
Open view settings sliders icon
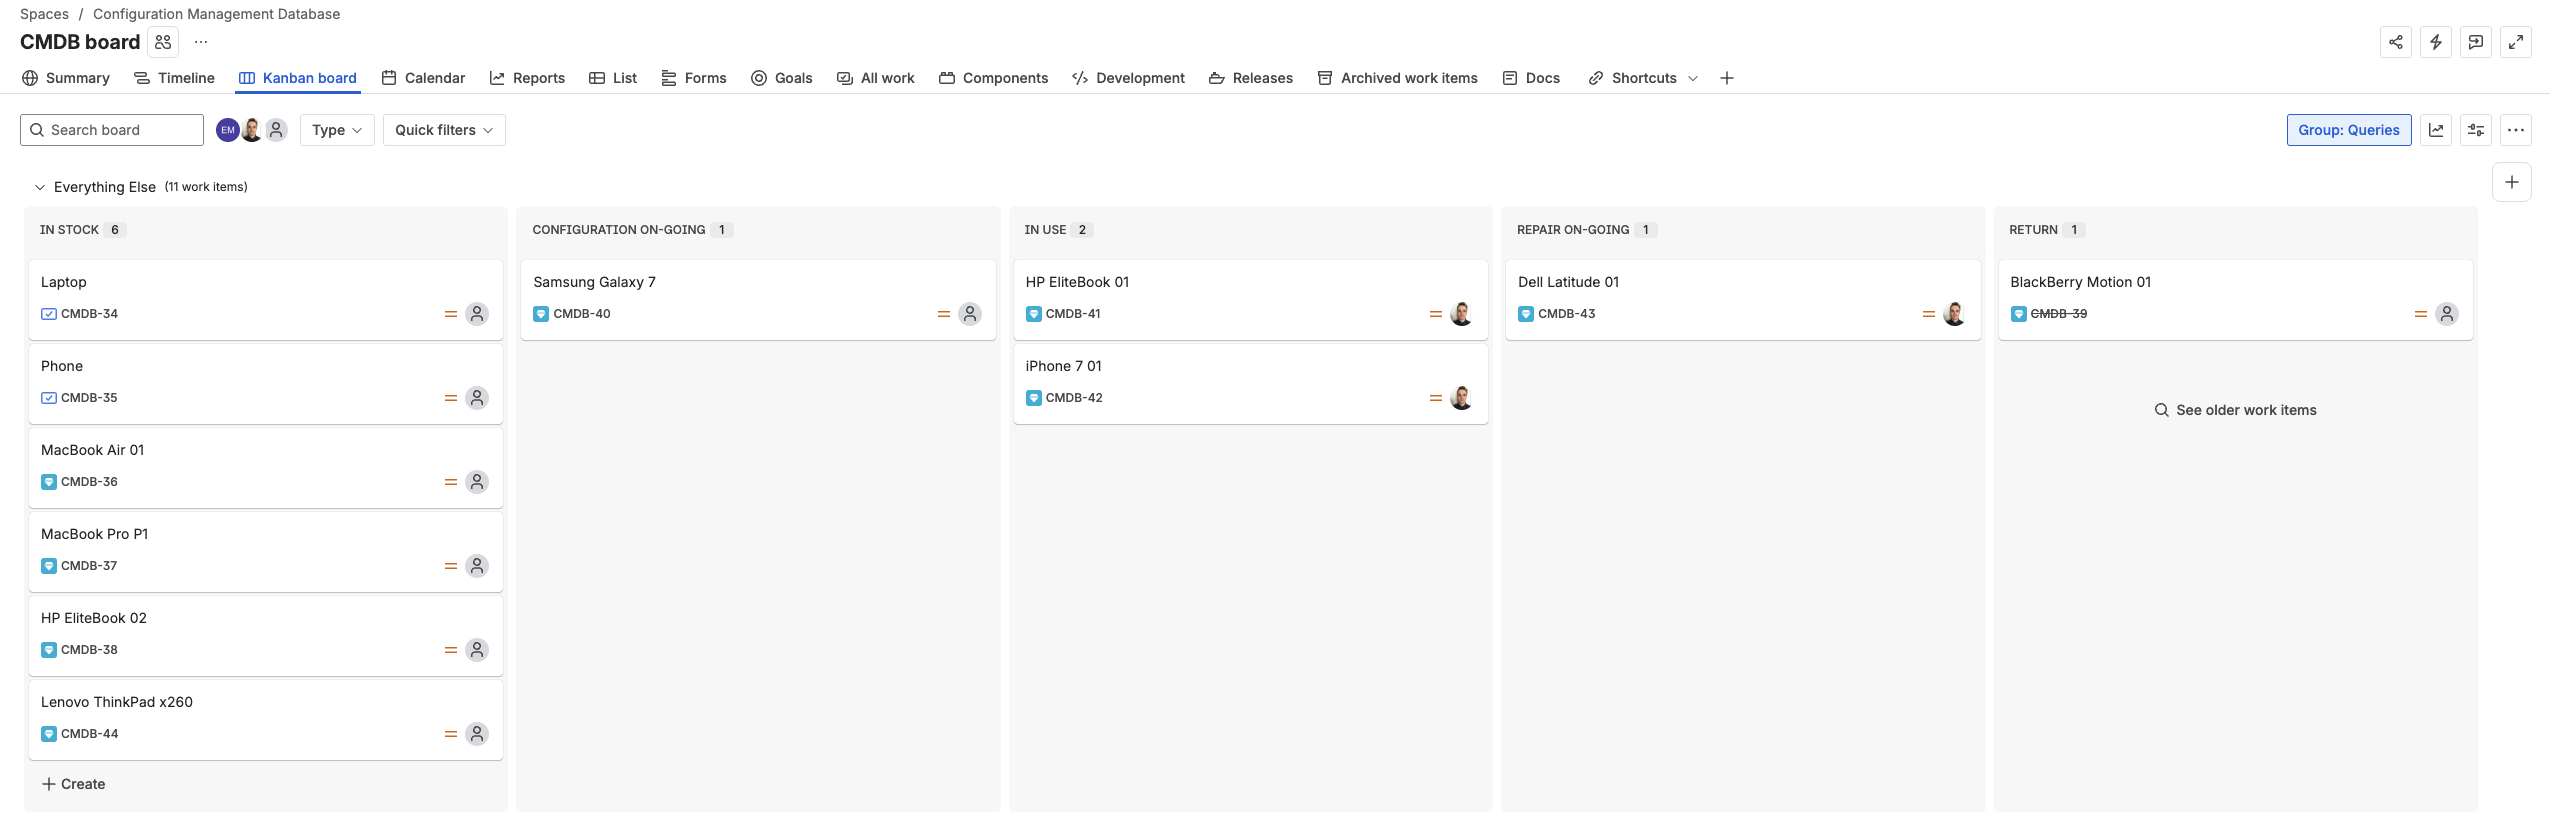(2476, 130)
